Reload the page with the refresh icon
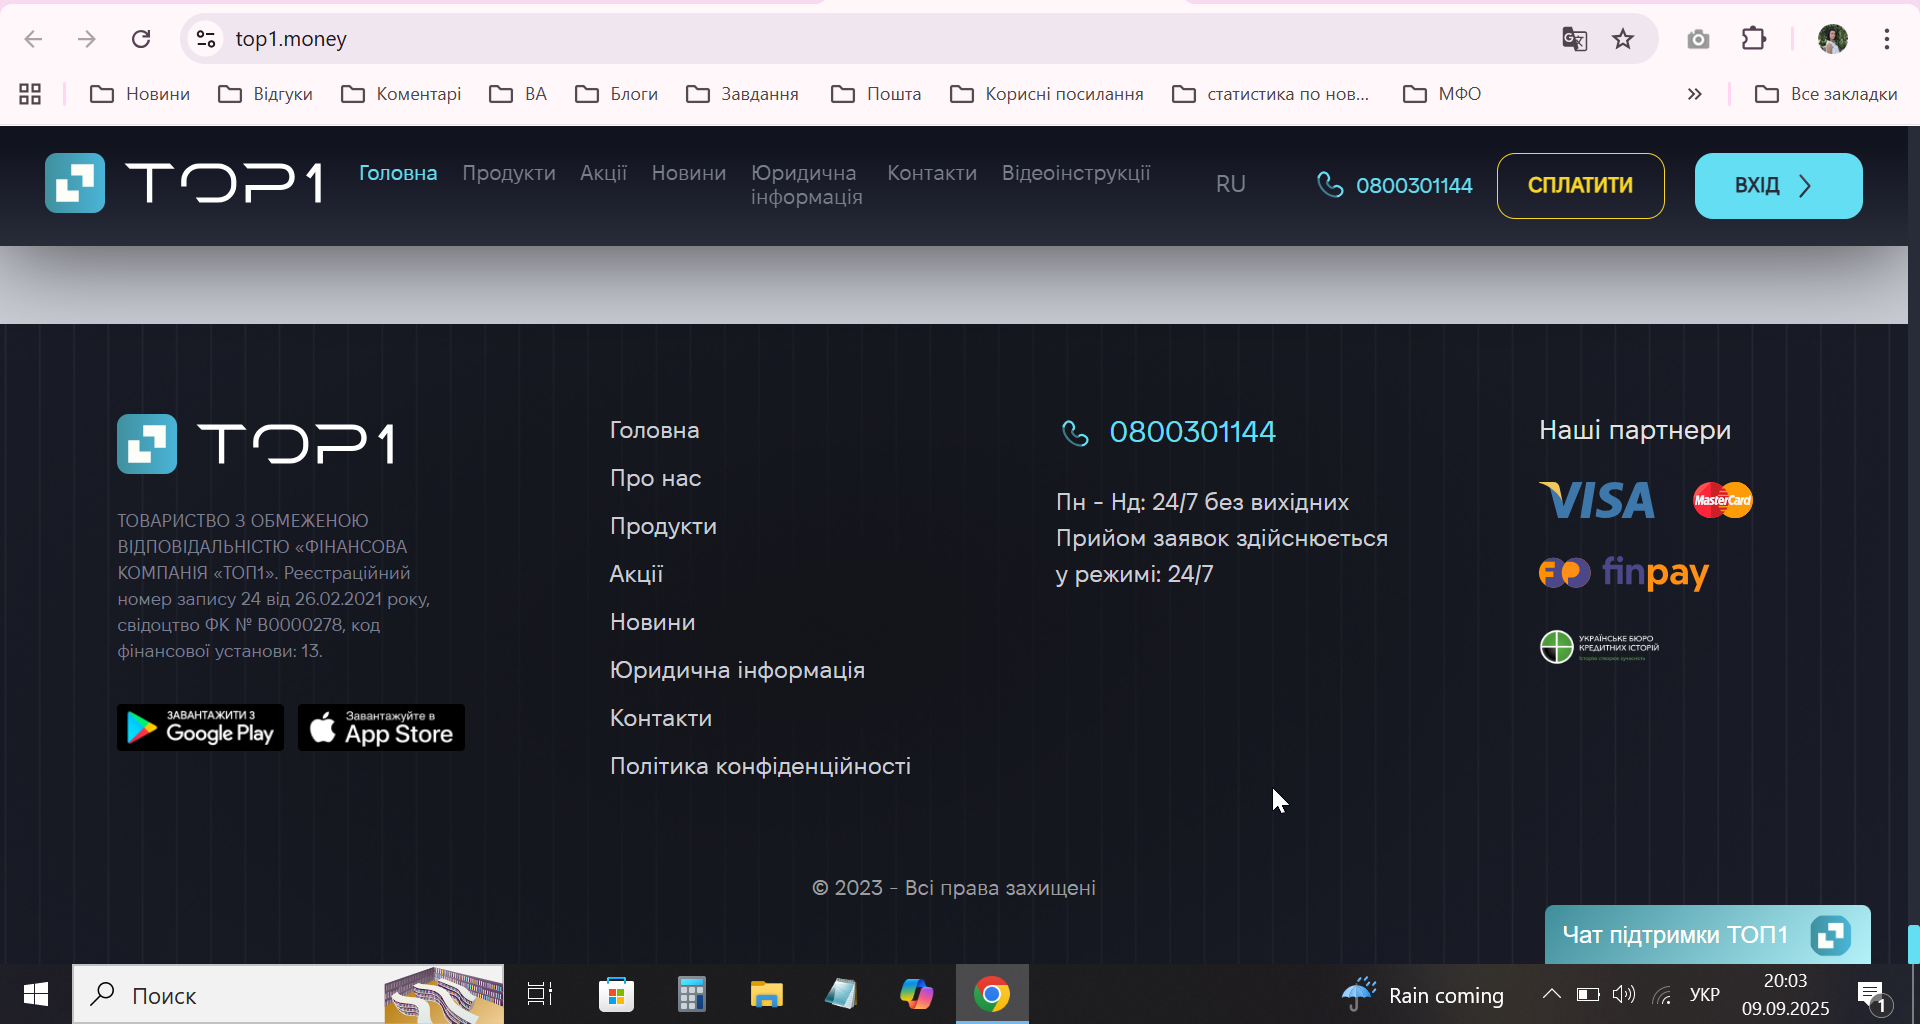The width and height of the screenshot is (1920, 1024). pyautogui.click(x=141, y=39)
